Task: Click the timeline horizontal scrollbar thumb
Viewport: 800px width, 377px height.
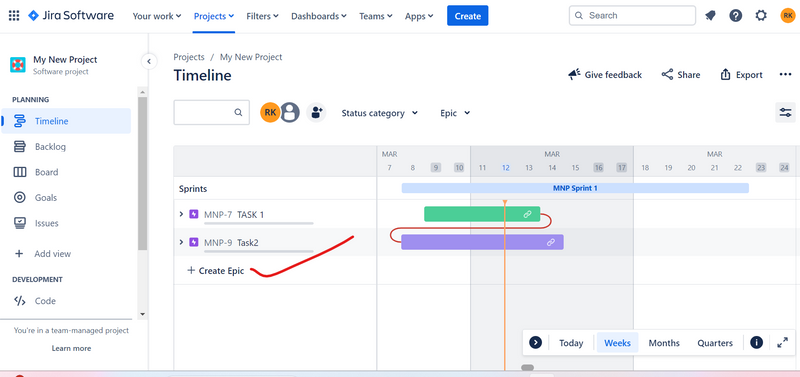Action: click(527, 367)
